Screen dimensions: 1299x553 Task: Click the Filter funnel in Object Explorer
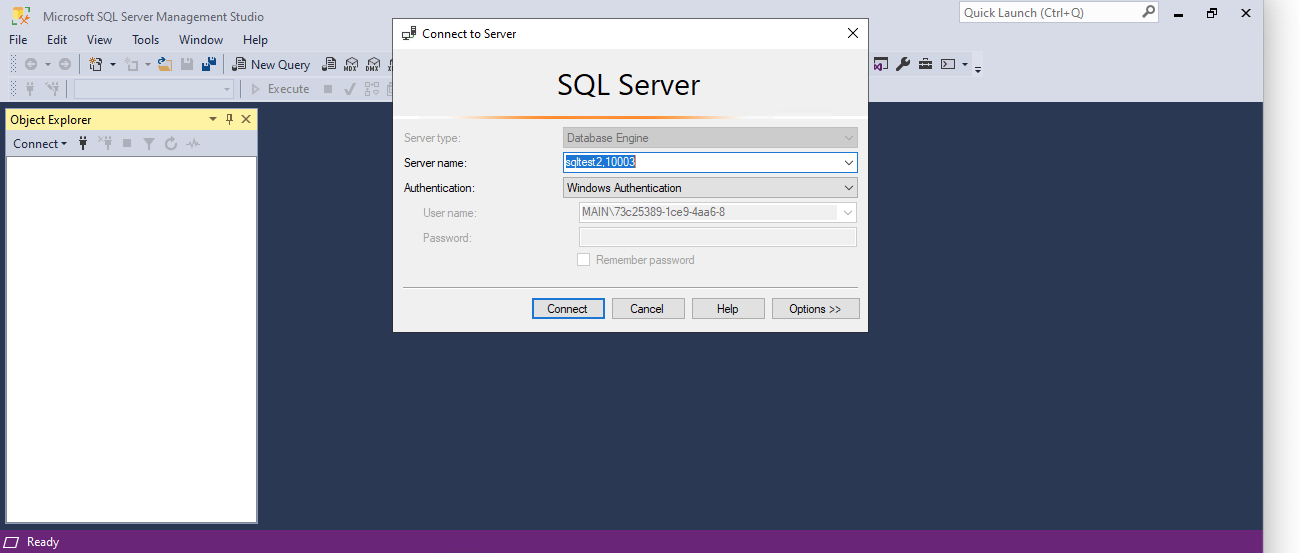point(149,144)
